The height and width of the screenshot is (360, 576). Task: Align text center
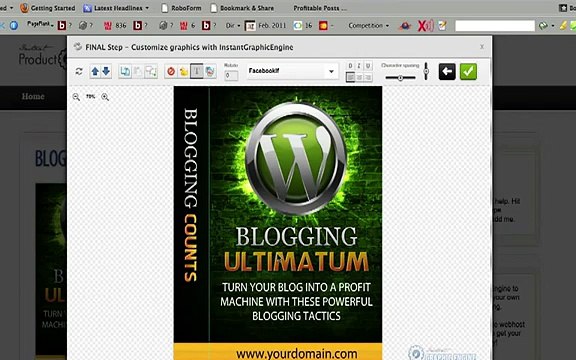pos(359,77)
